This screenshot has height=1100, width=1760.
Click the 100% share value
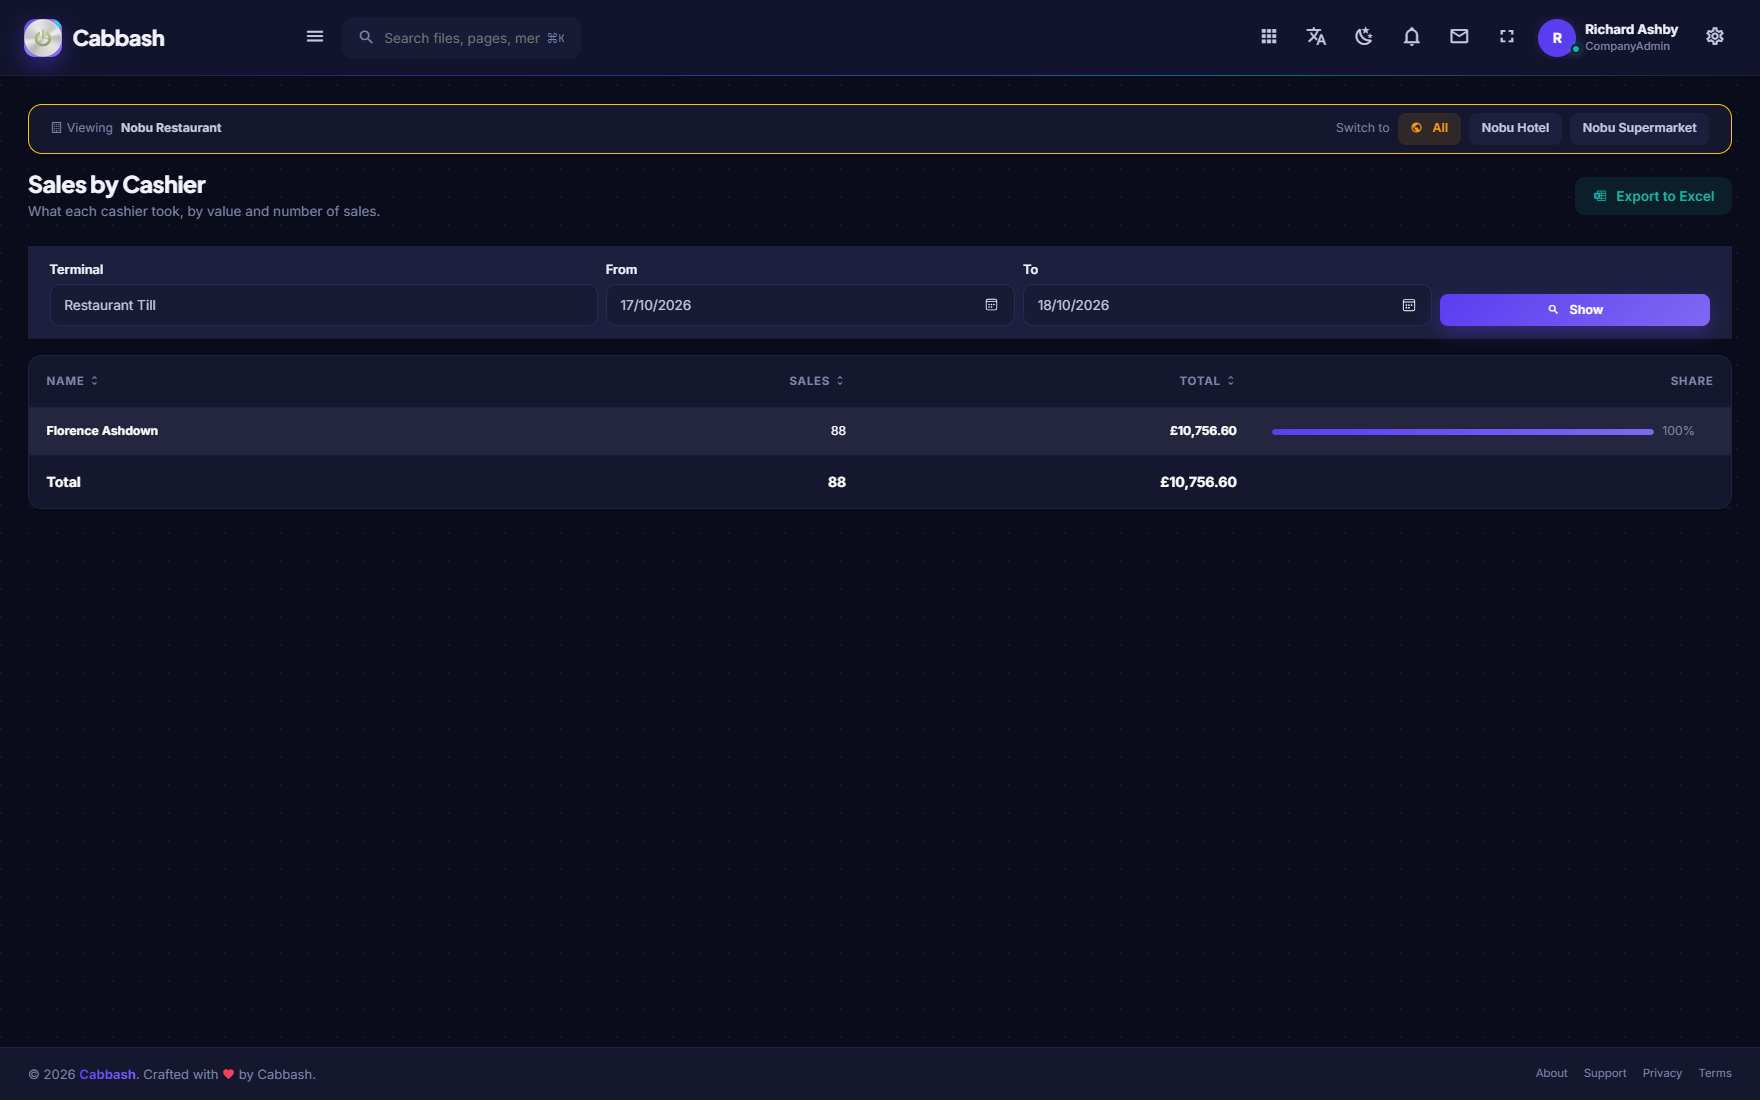[1678, 431]
